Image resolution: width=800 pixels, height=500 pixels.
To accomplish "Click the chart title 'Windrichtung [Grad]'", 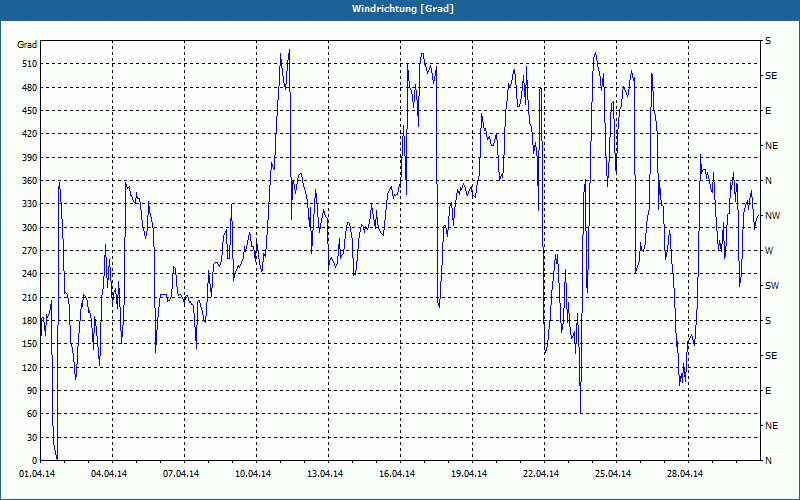I will pyautogui.click(x=403, y=9).
